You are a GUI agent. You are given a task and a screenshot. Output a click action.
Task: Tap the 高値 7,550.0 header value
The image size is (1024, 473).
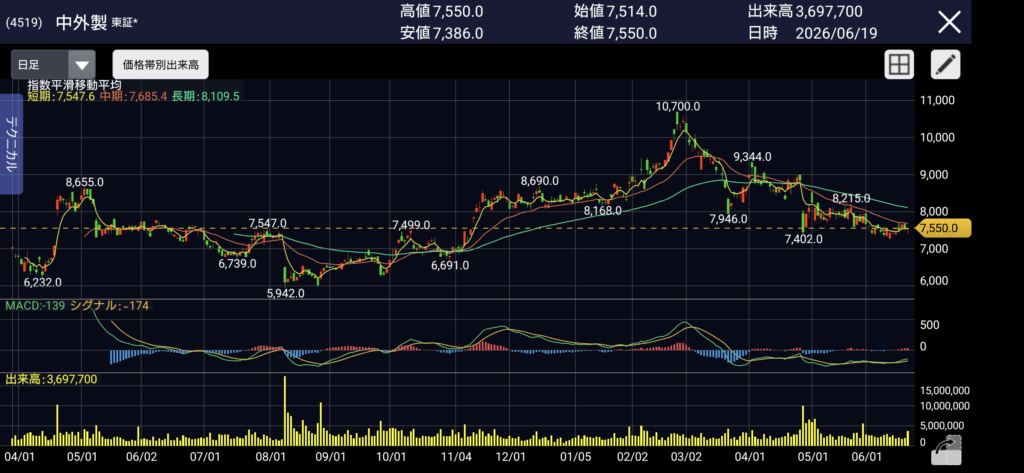pyautogui.click(x=441, y=10)
